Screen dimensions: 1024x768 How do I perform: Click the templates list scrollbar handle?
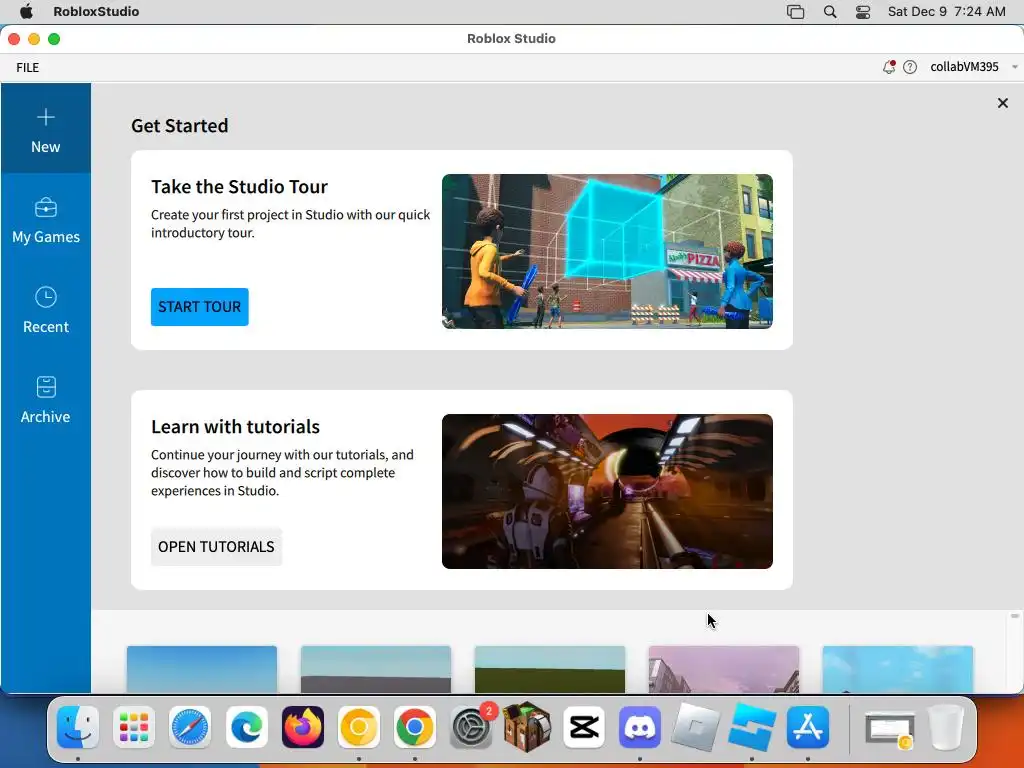point(1014,616)
